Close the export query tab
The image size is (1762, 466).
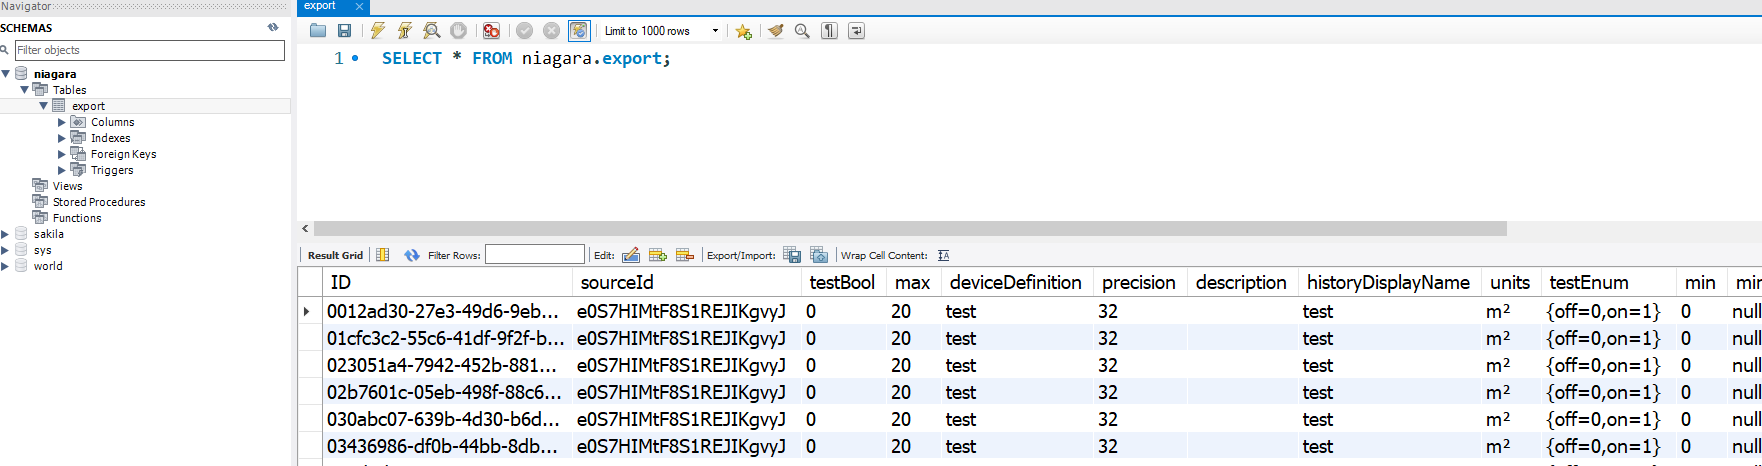click(x=360, y=6)
